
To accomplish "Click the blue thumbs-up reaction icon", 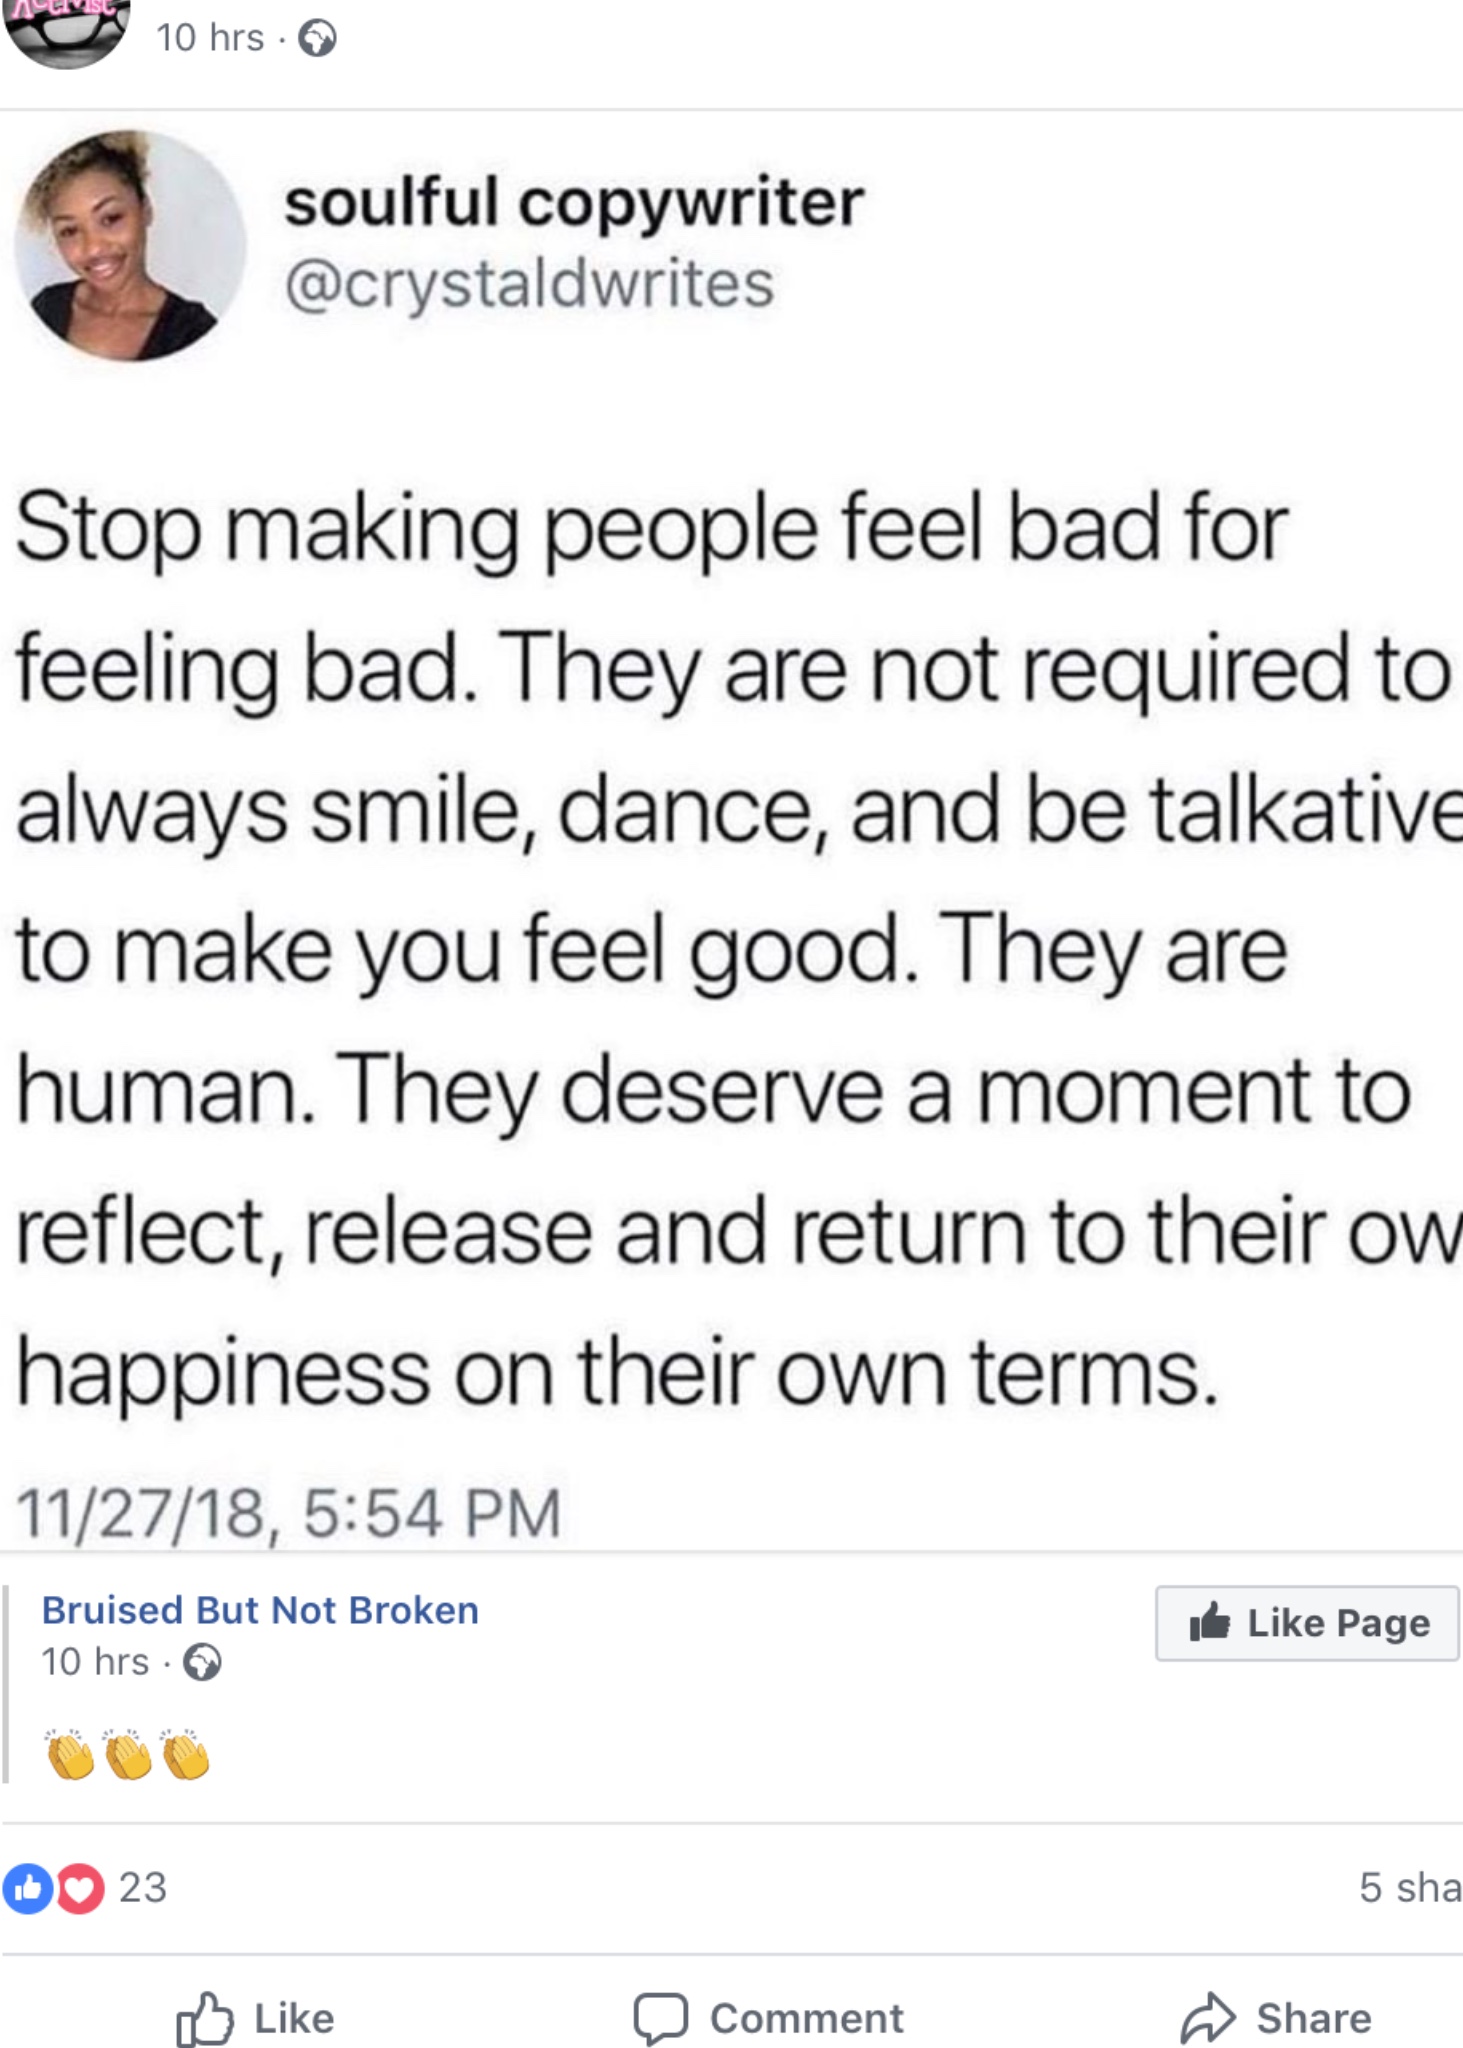I will (28, 1888).
